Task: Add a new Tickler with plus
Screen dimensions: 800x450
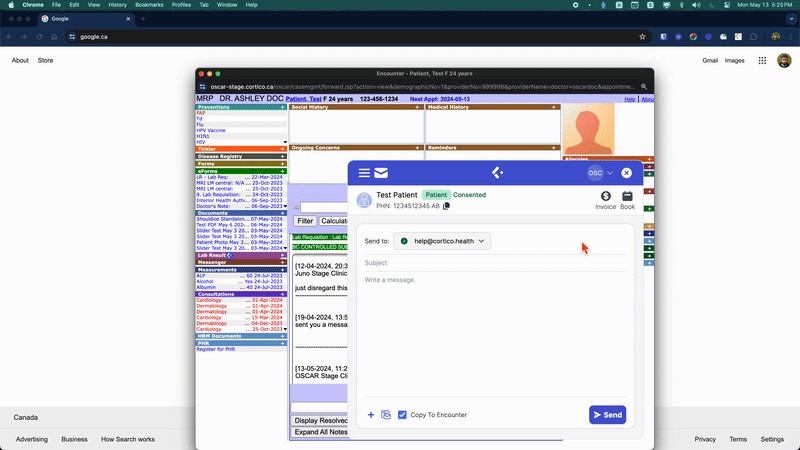Action: click(283, 149)
